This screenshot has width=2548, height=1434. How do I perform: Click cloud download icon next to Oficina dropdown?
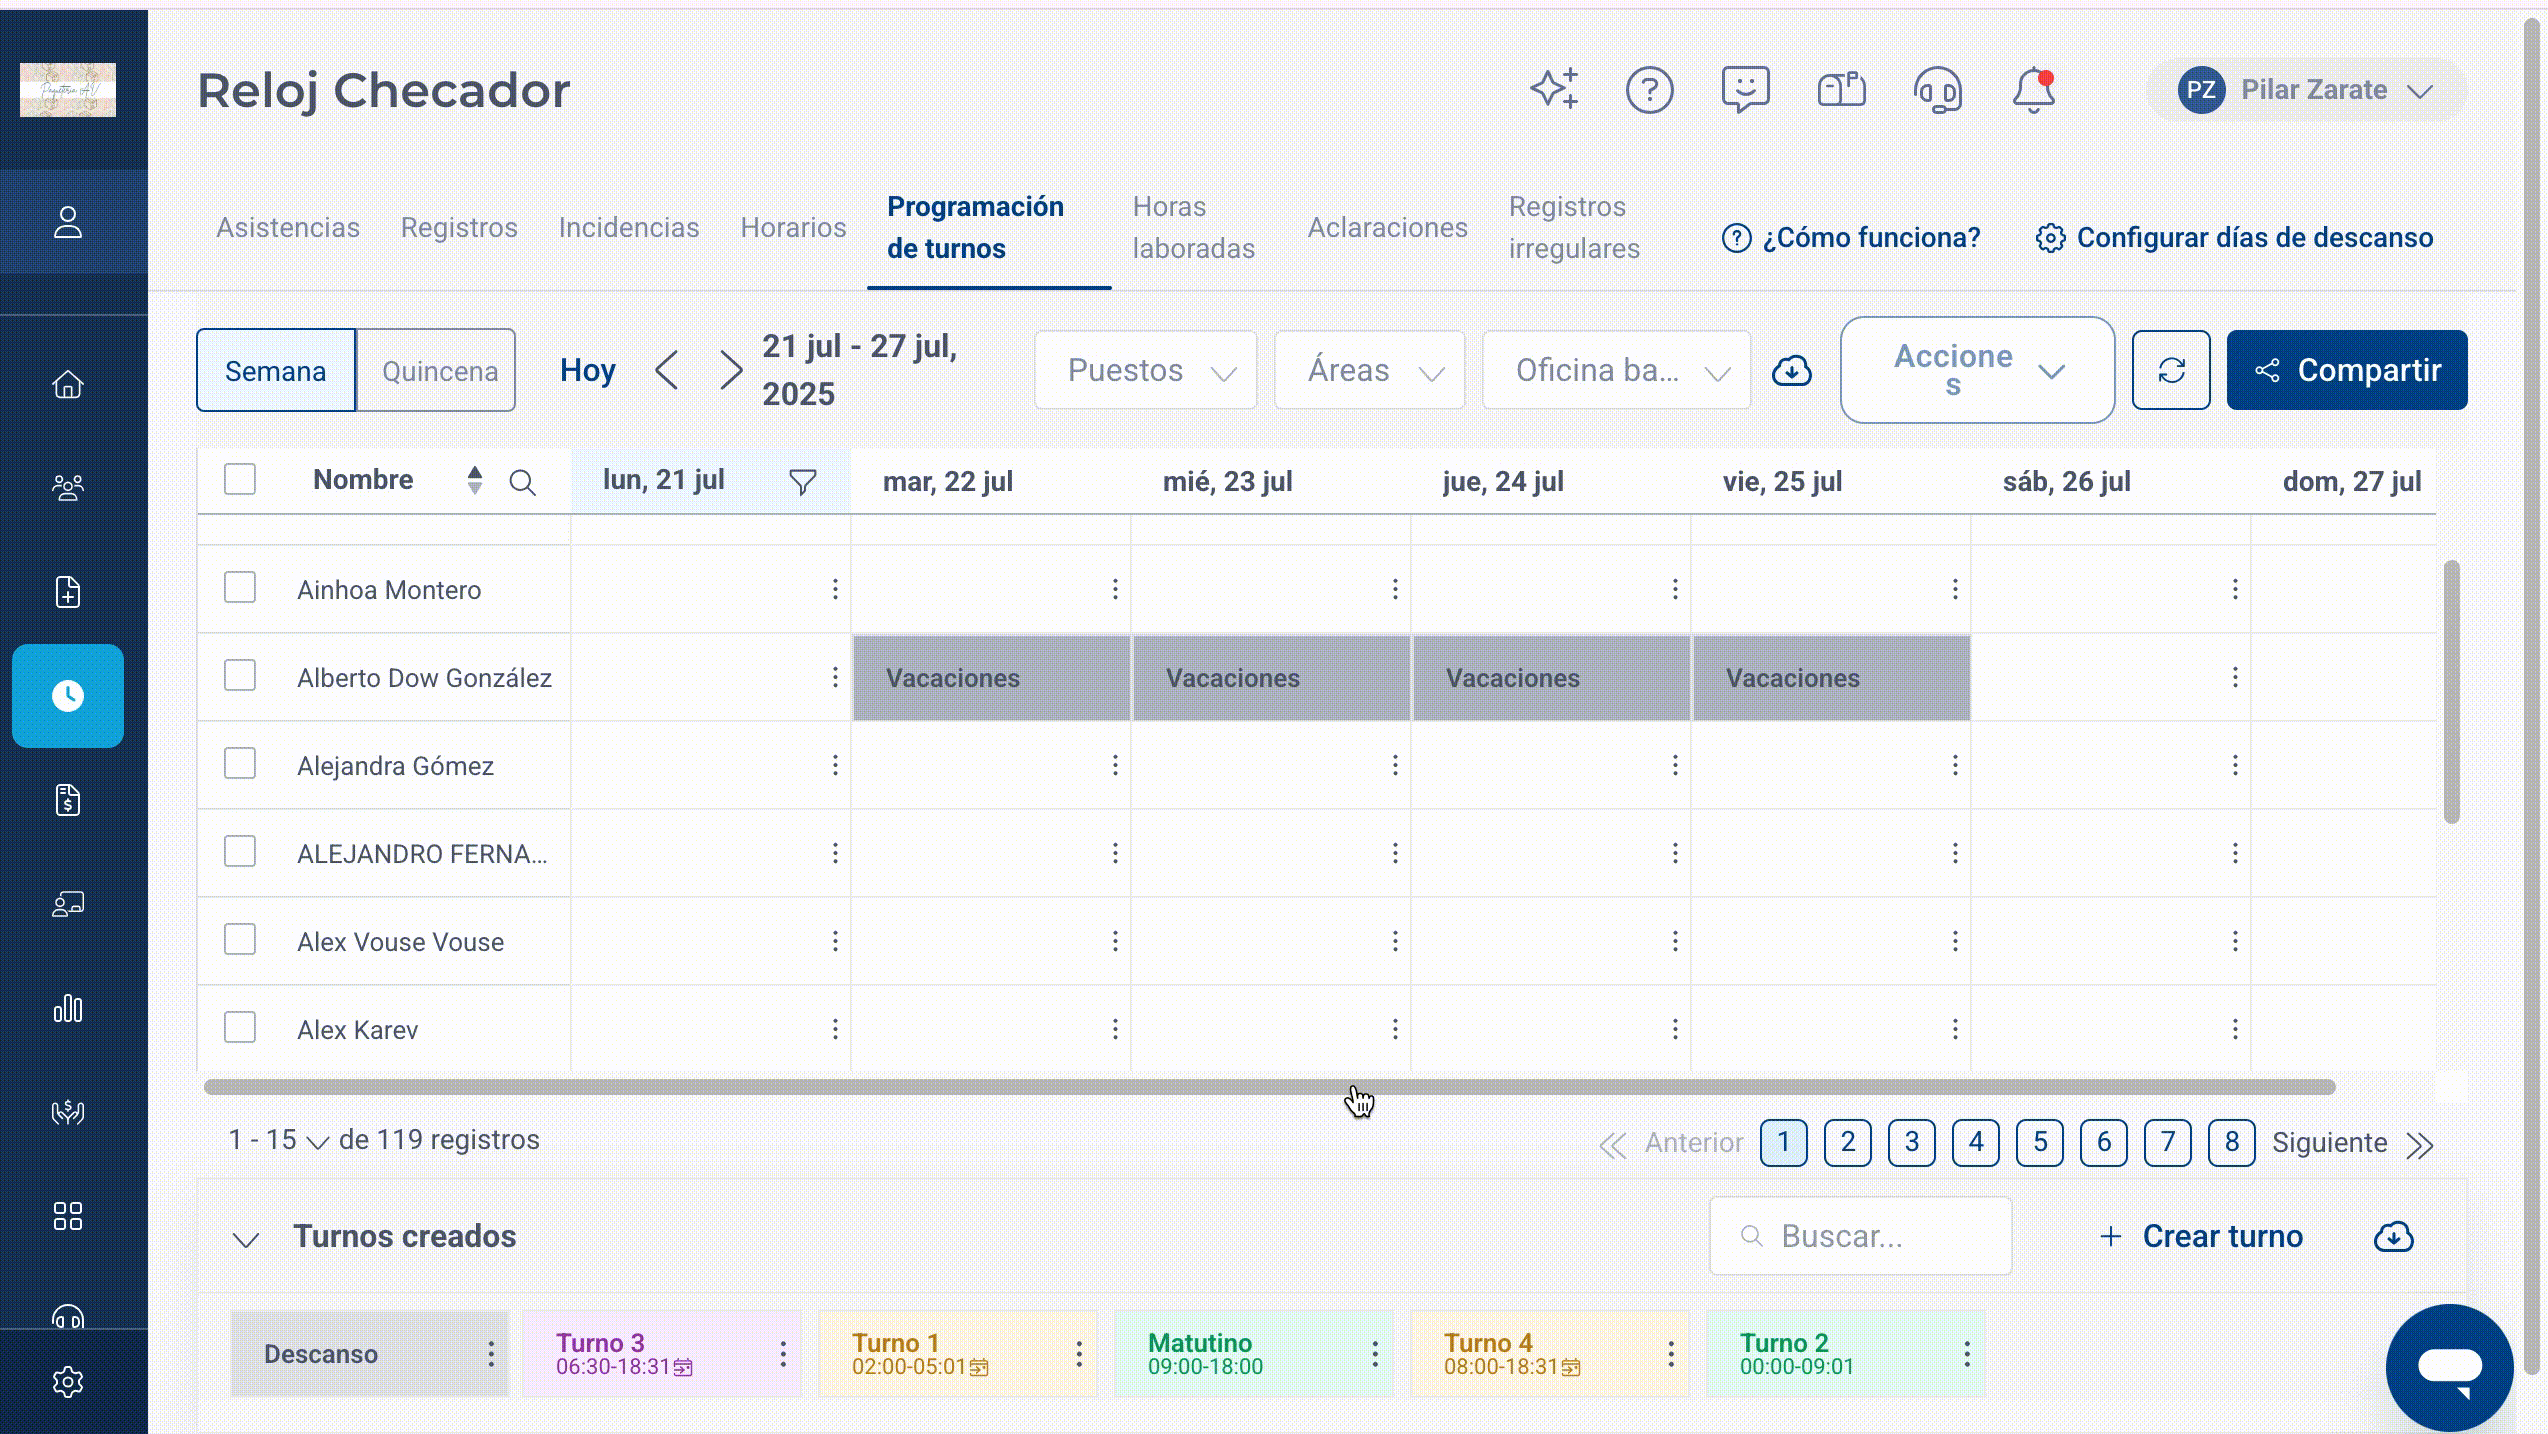[1791, 371]
